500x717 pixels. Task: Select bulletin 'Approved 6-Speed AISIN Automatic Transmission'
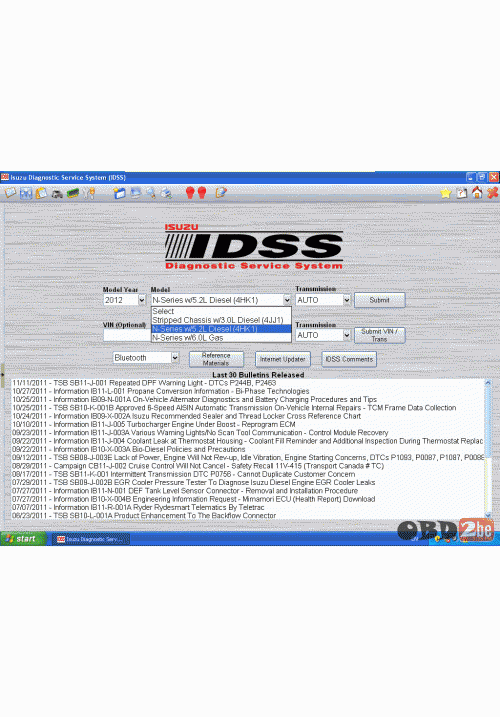(234, 407)
